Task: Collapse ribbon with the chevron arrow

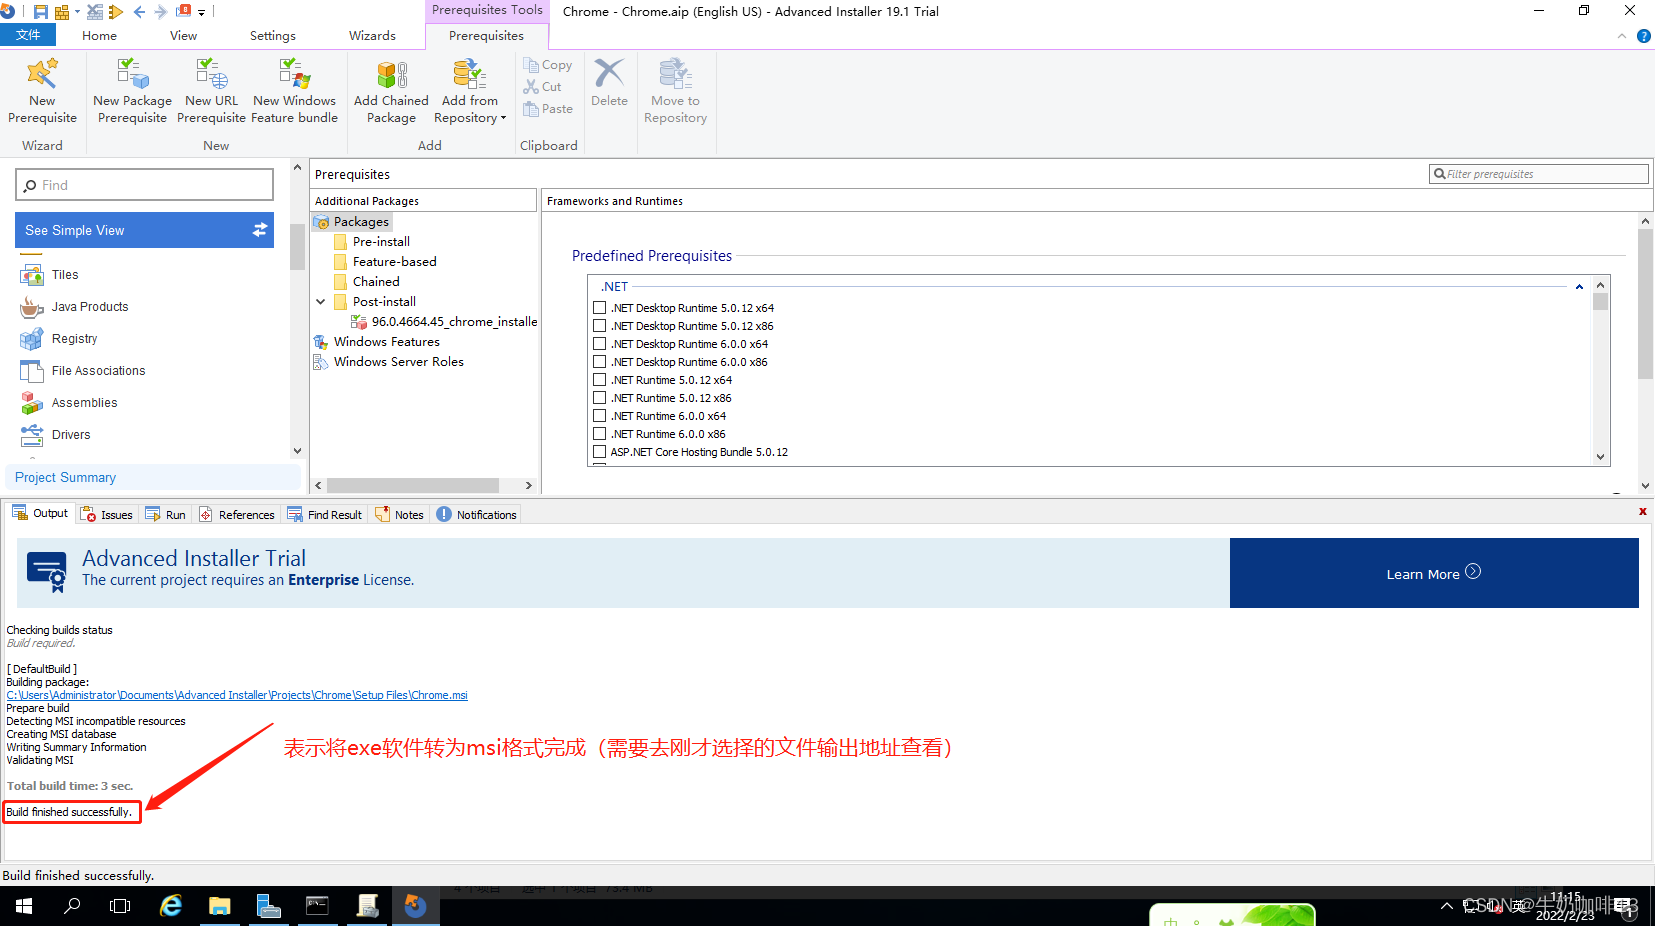Action: click(x=1622, y=36)
